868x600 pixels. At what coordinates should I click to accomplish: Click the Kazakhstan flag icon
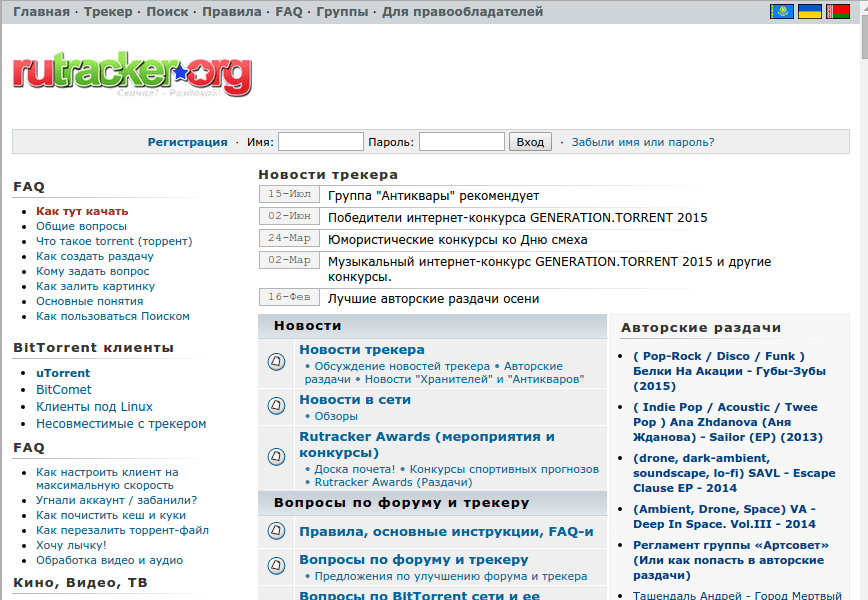pyautogui.click(x=782, y=11)
